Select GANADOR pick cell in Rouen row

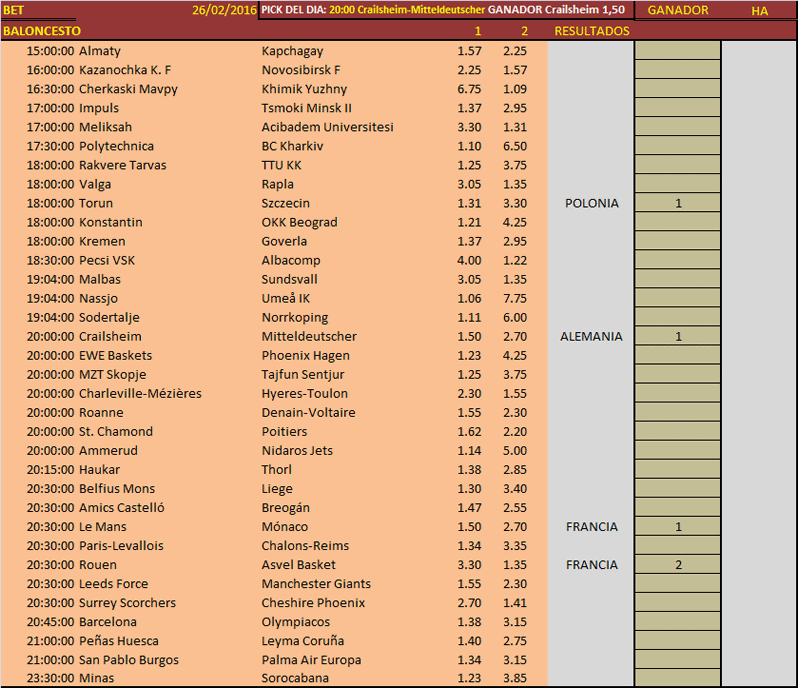pos(678,565)
